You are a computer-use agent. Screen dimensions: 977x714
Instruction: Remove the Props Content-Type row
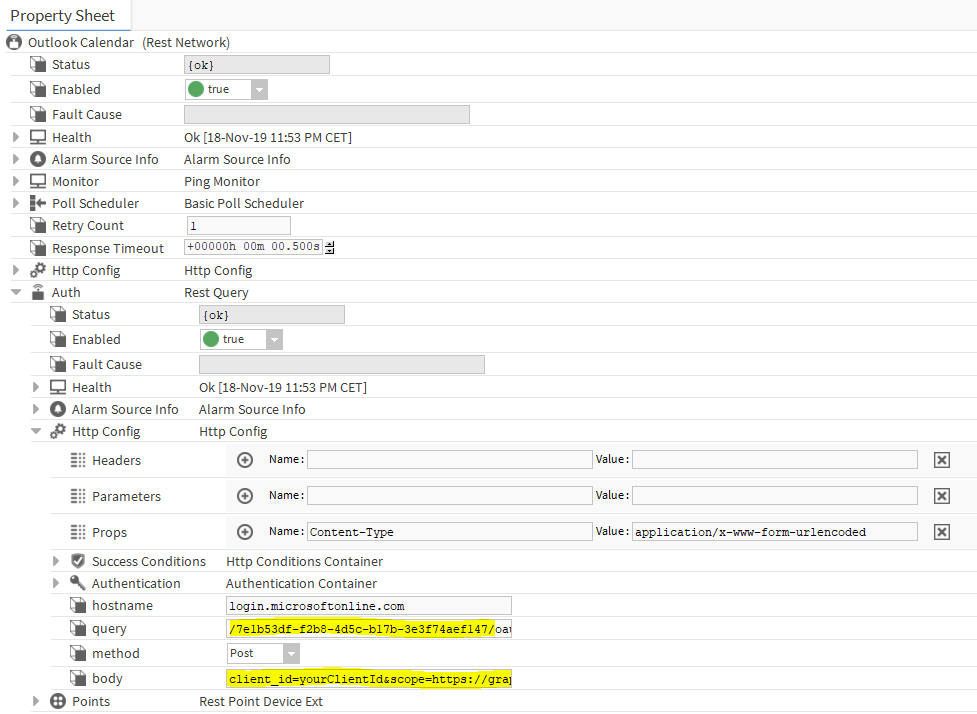pos(941,532)
